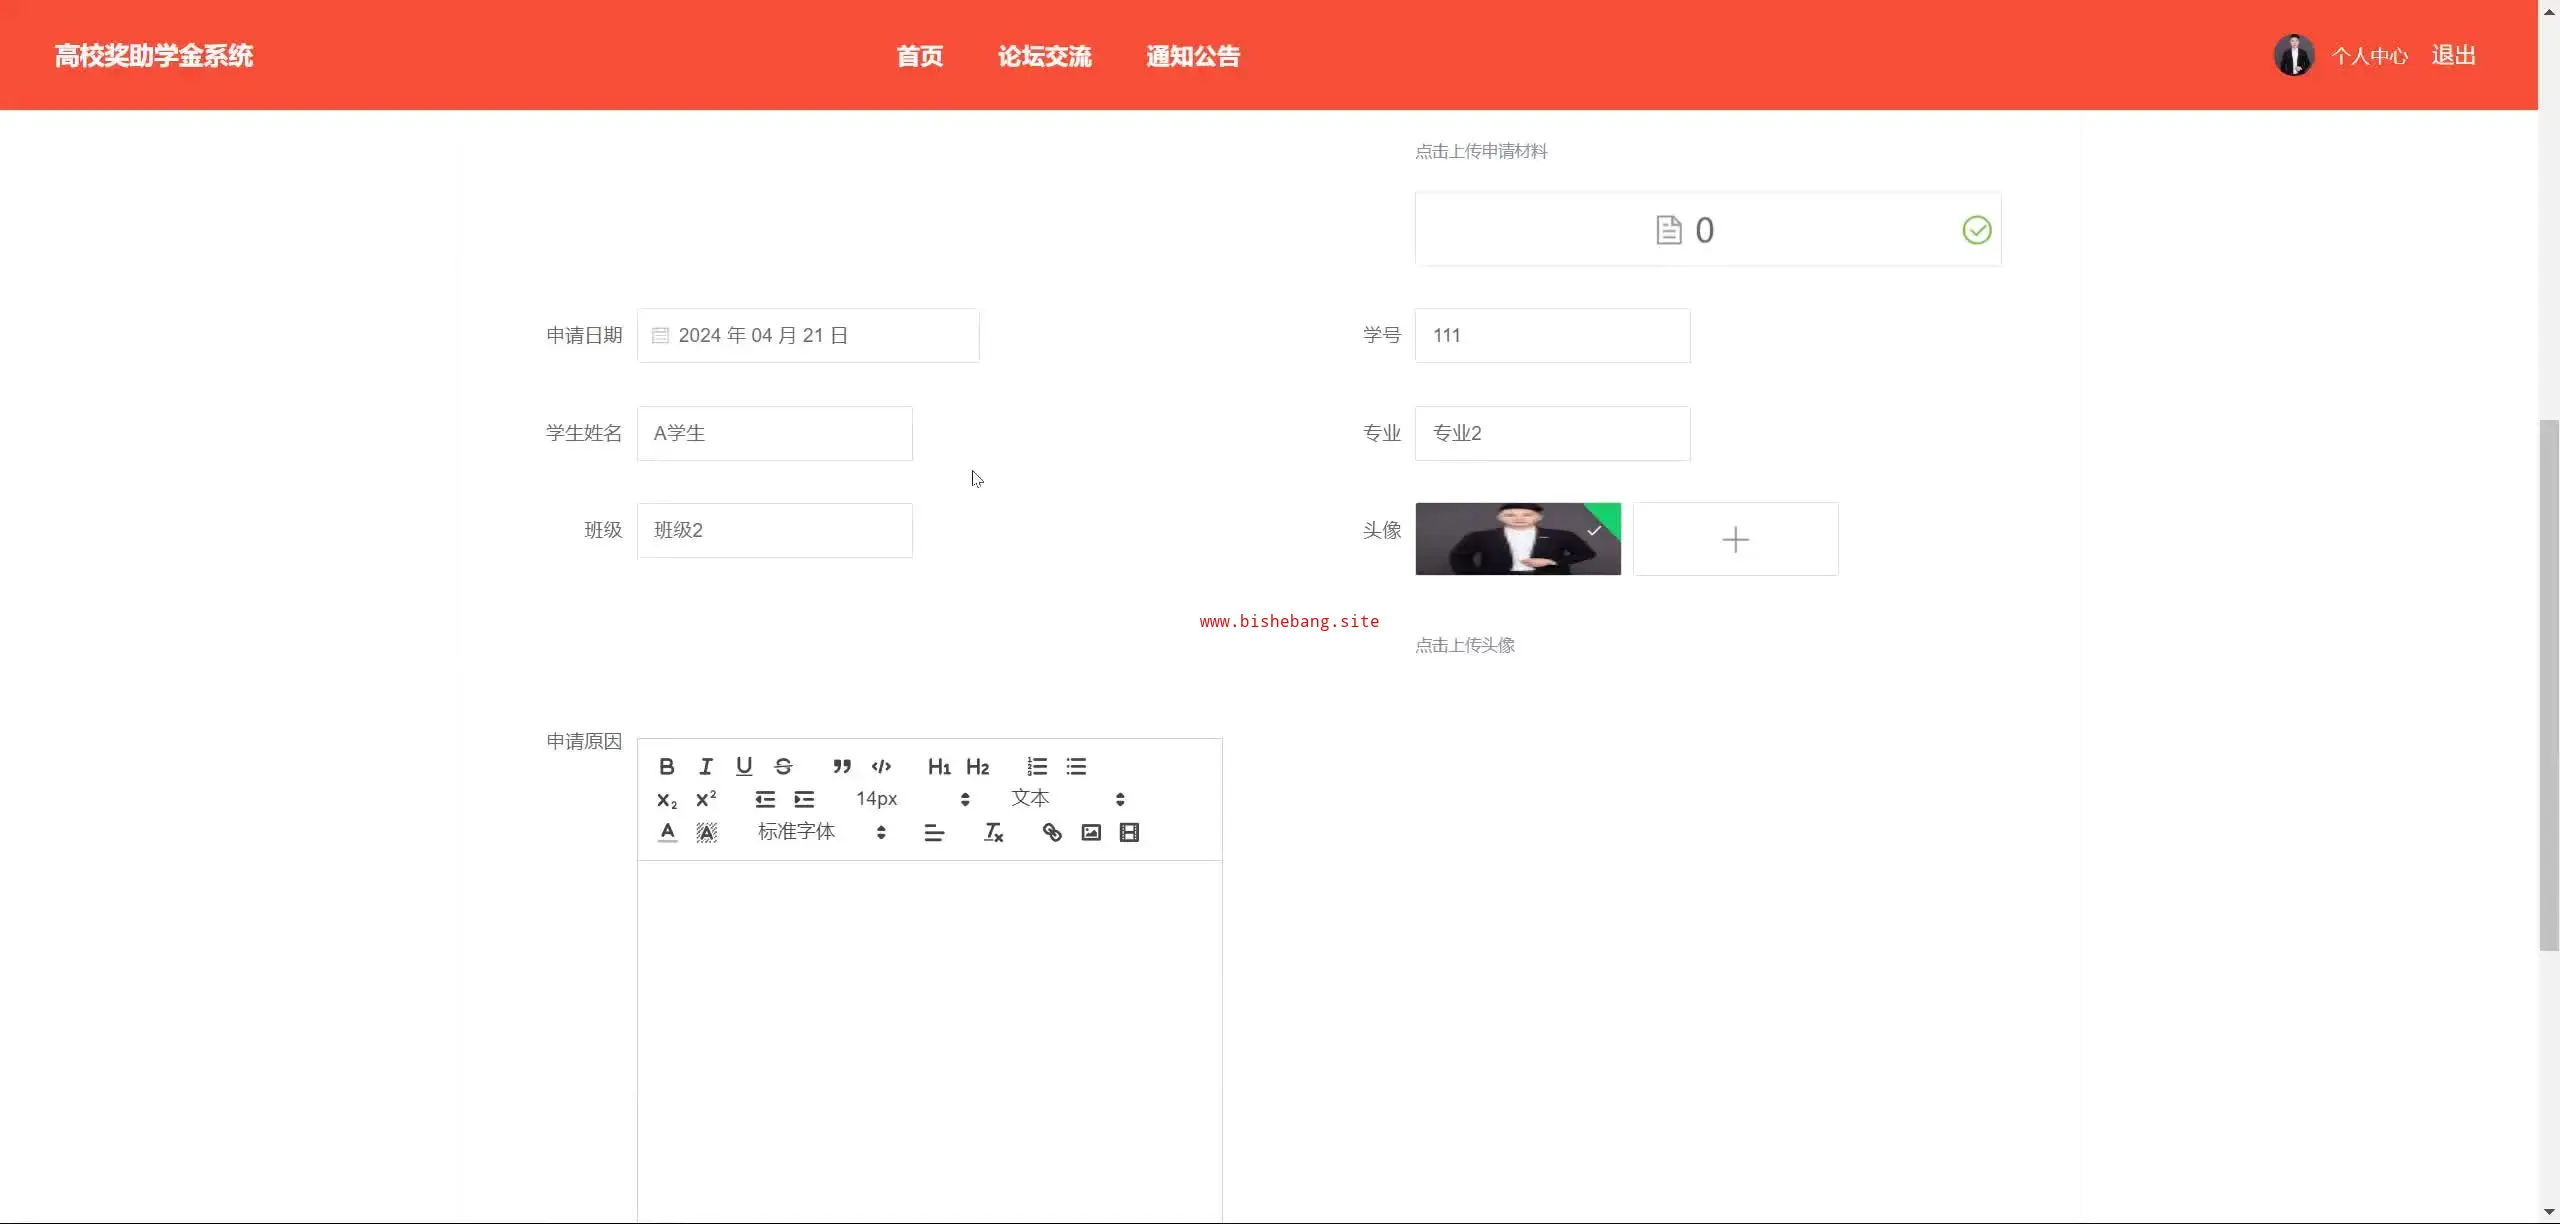This screenshot has height=1224, width=2560.
Task: Insert a hyperlink into the text
Action: [1052, 833]
